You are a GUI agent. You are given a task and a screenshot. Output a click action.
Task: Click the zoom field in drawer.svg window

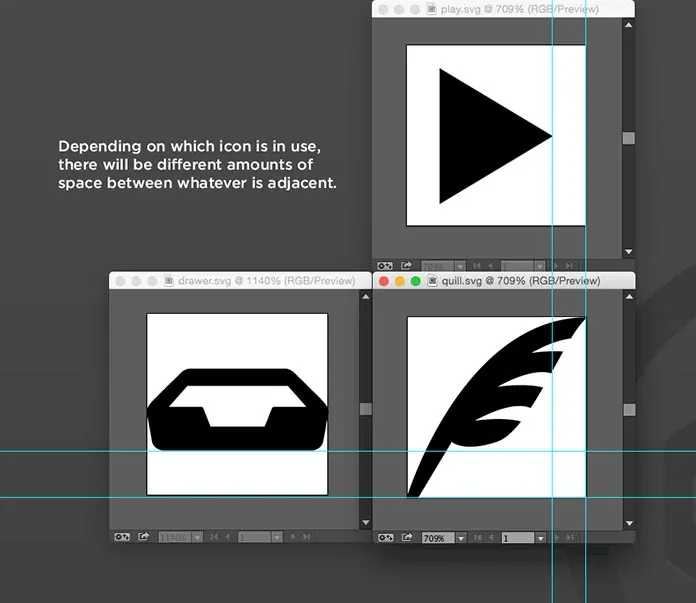coord(175,537)
